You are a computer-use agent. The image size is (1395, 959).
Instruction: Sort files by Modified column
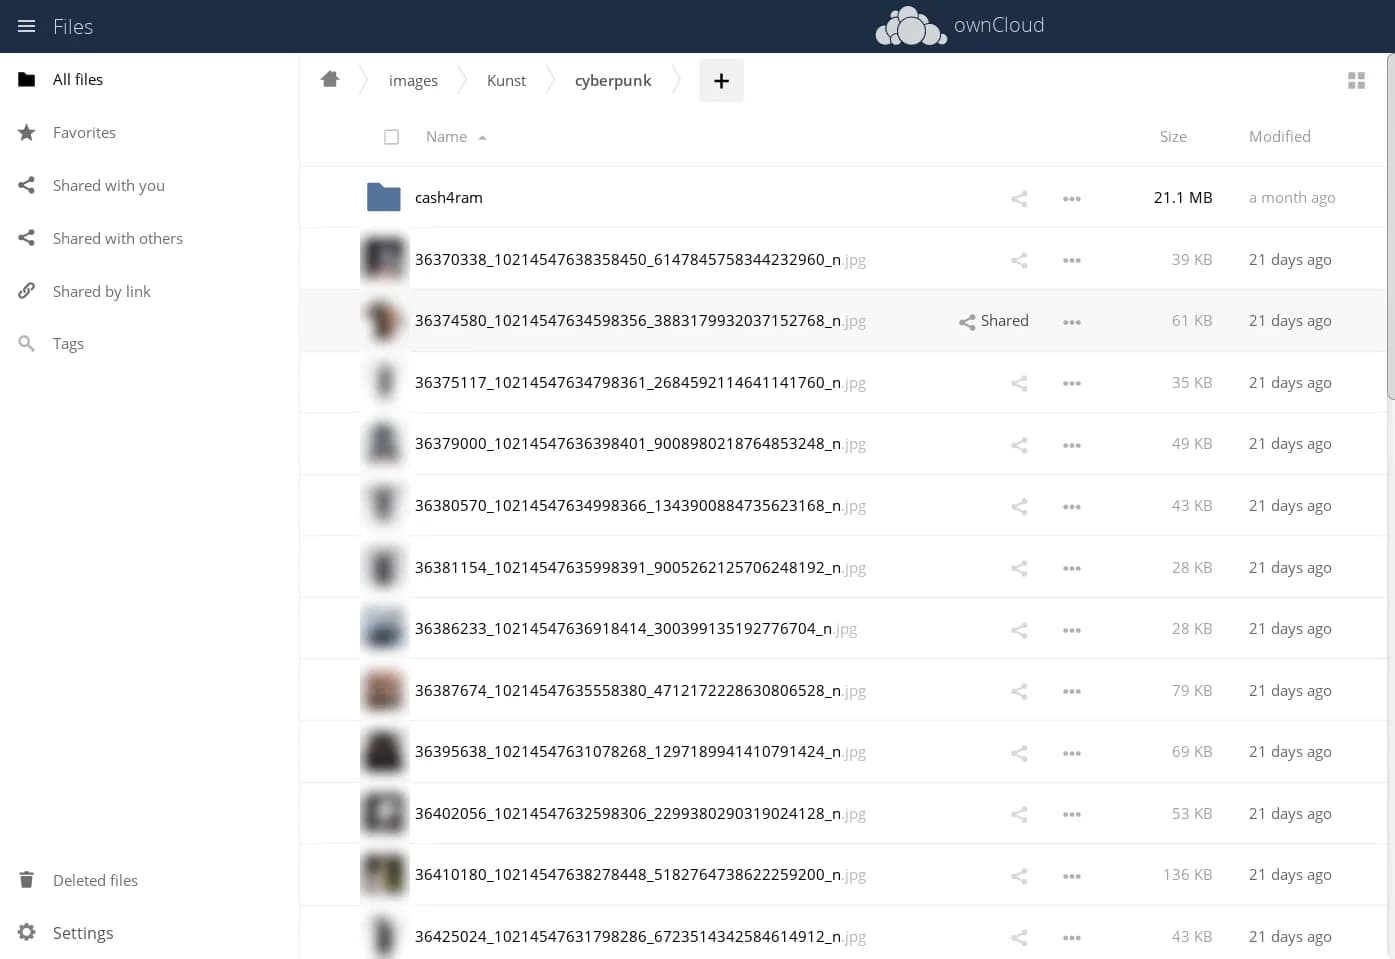tap(1279, 137)
